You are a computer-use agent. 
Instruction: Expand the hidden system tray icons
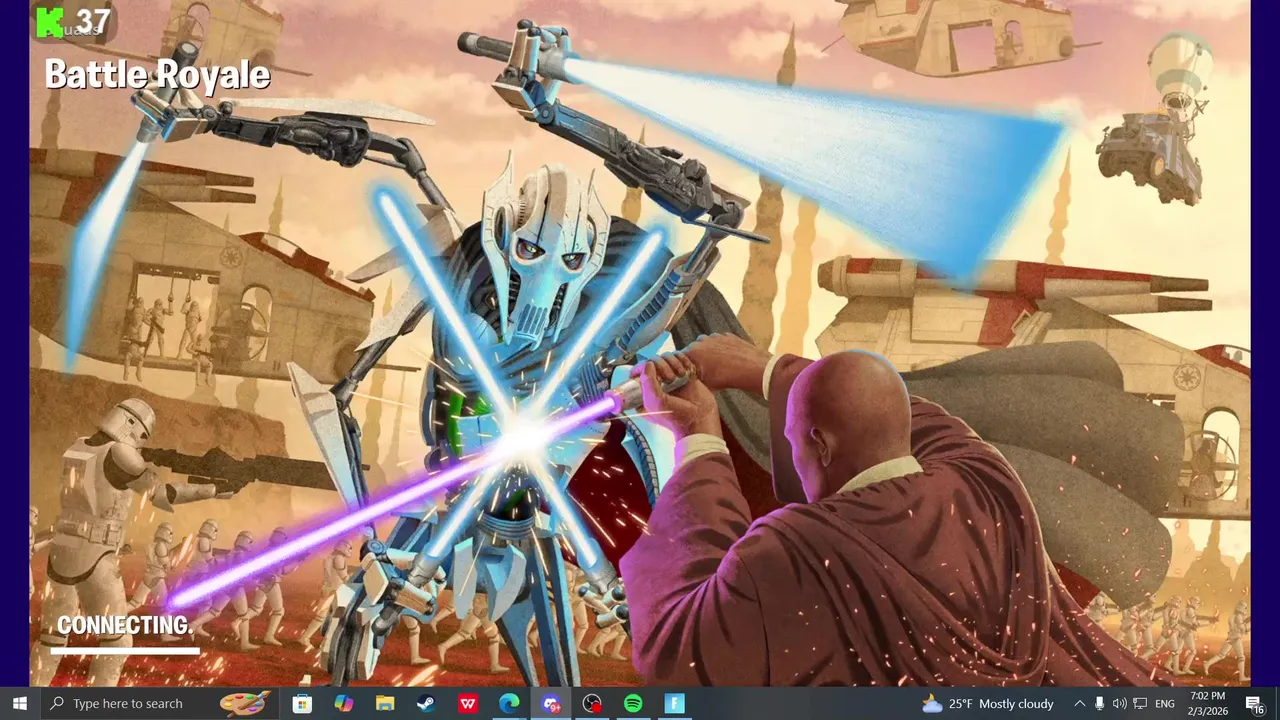coord(1079,704)
